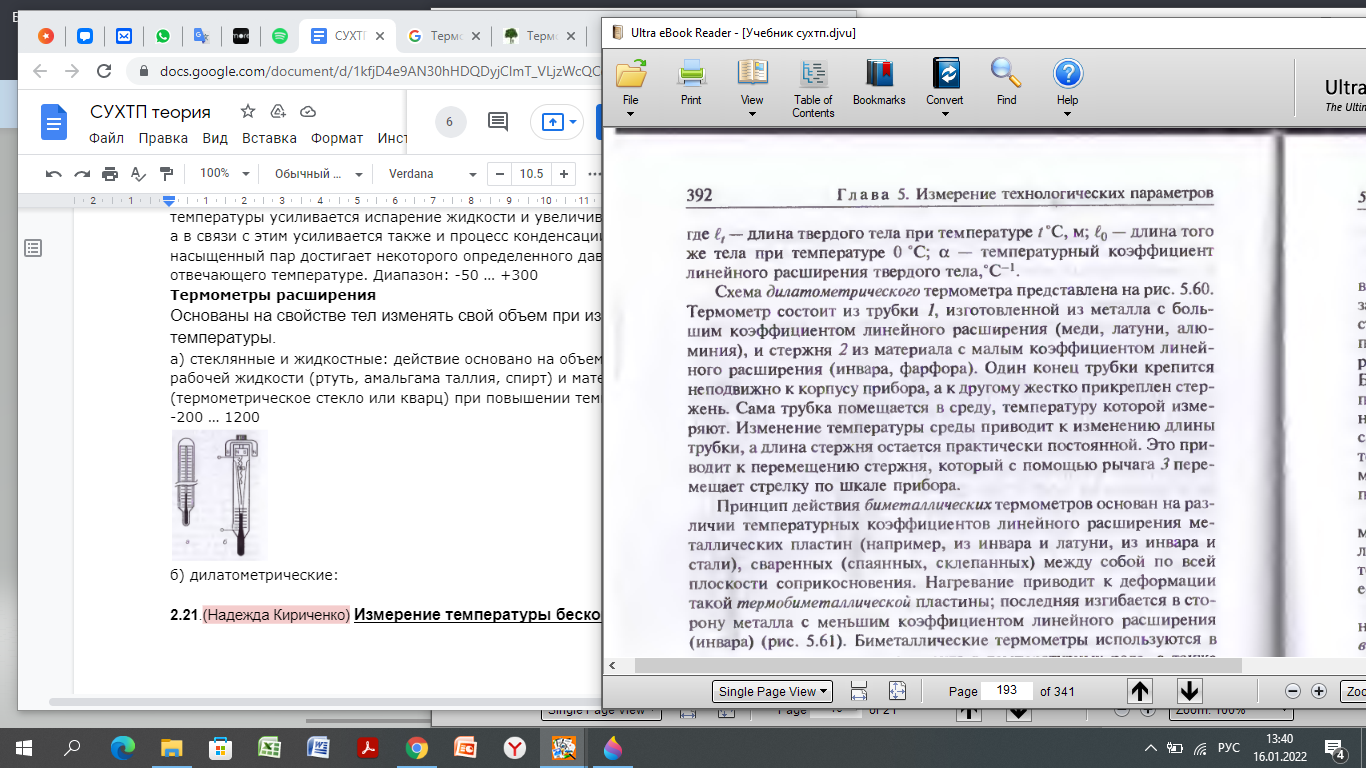1366x768 pixels.
Task: Expand the View dropdown arrow in reader
Action: (752, 113)
